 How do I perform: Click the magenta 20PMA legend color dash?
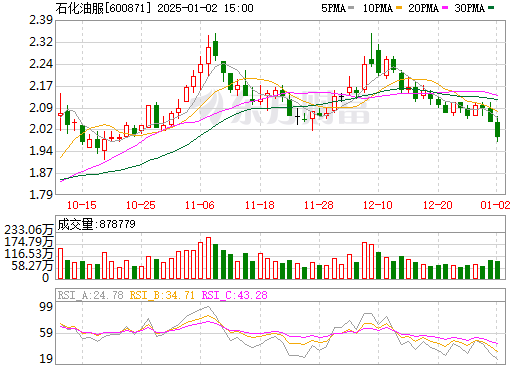point(445,7)
